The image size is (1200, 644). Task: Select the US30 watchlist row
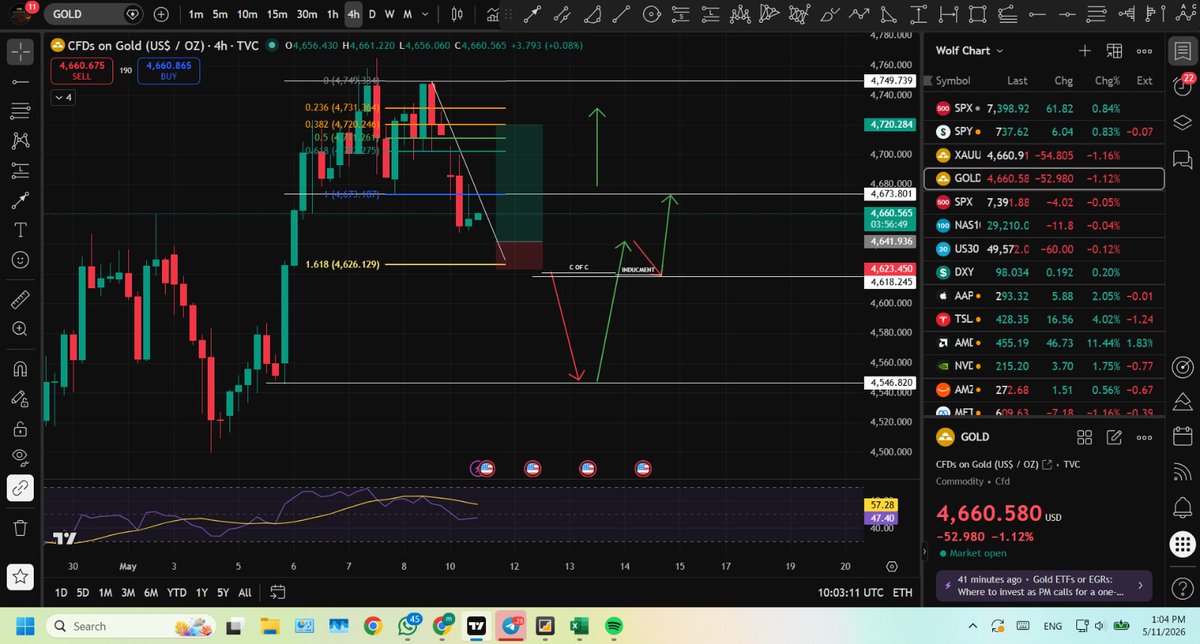click(x=1044, y=249)
